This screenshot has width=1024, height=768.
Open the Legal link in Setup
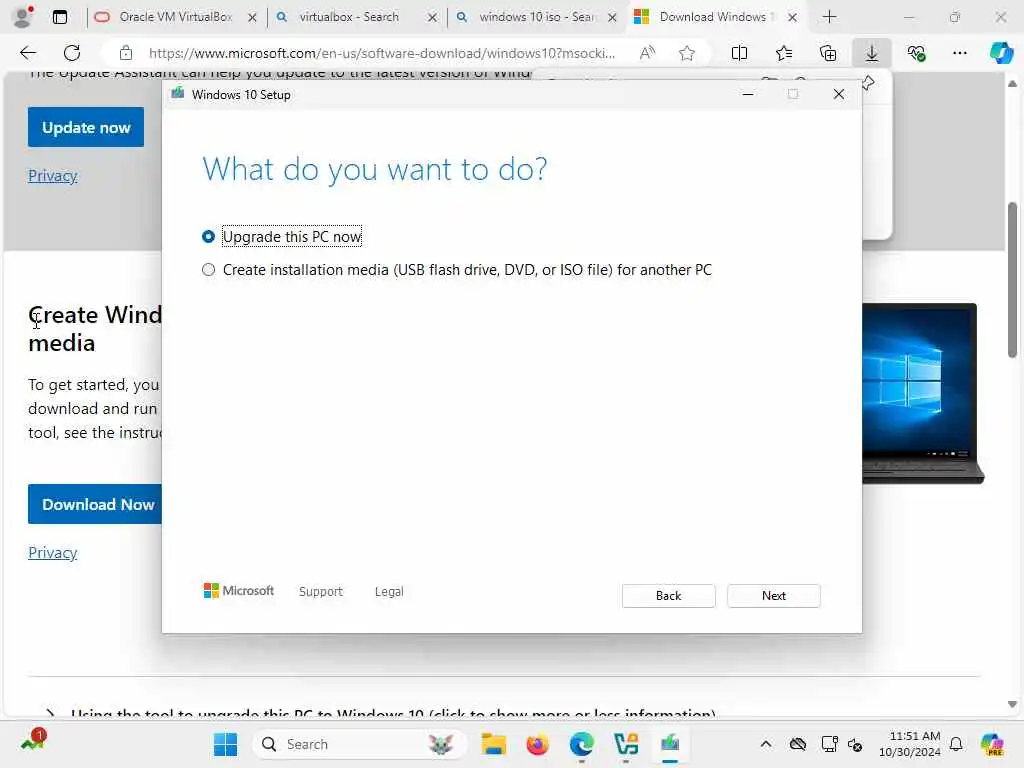(389, 592)
